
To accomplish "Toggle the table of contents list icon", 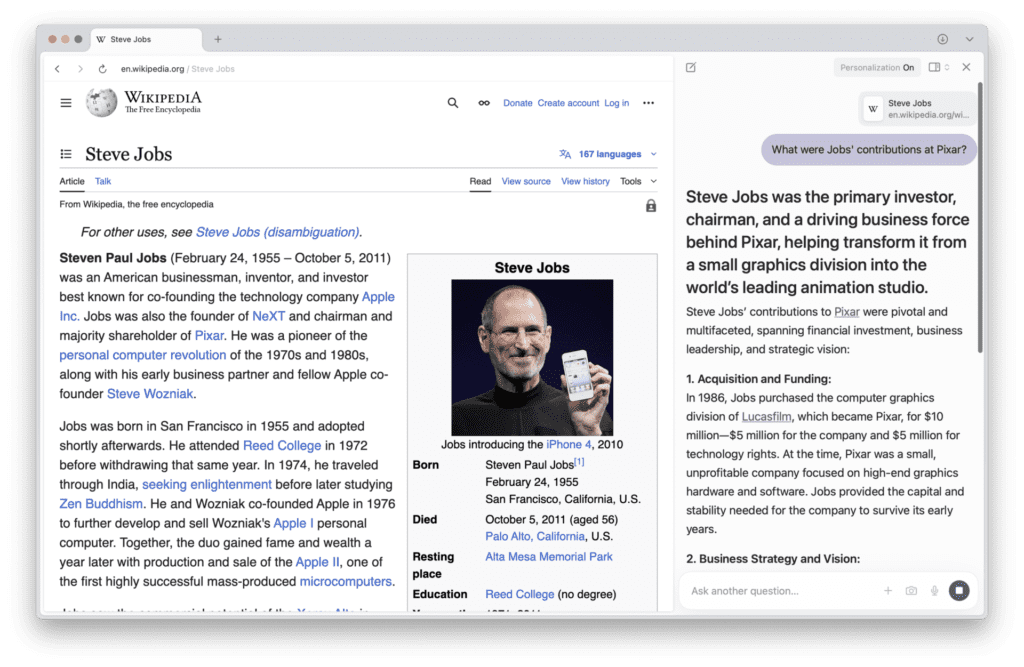I will [x=66, y=154].
